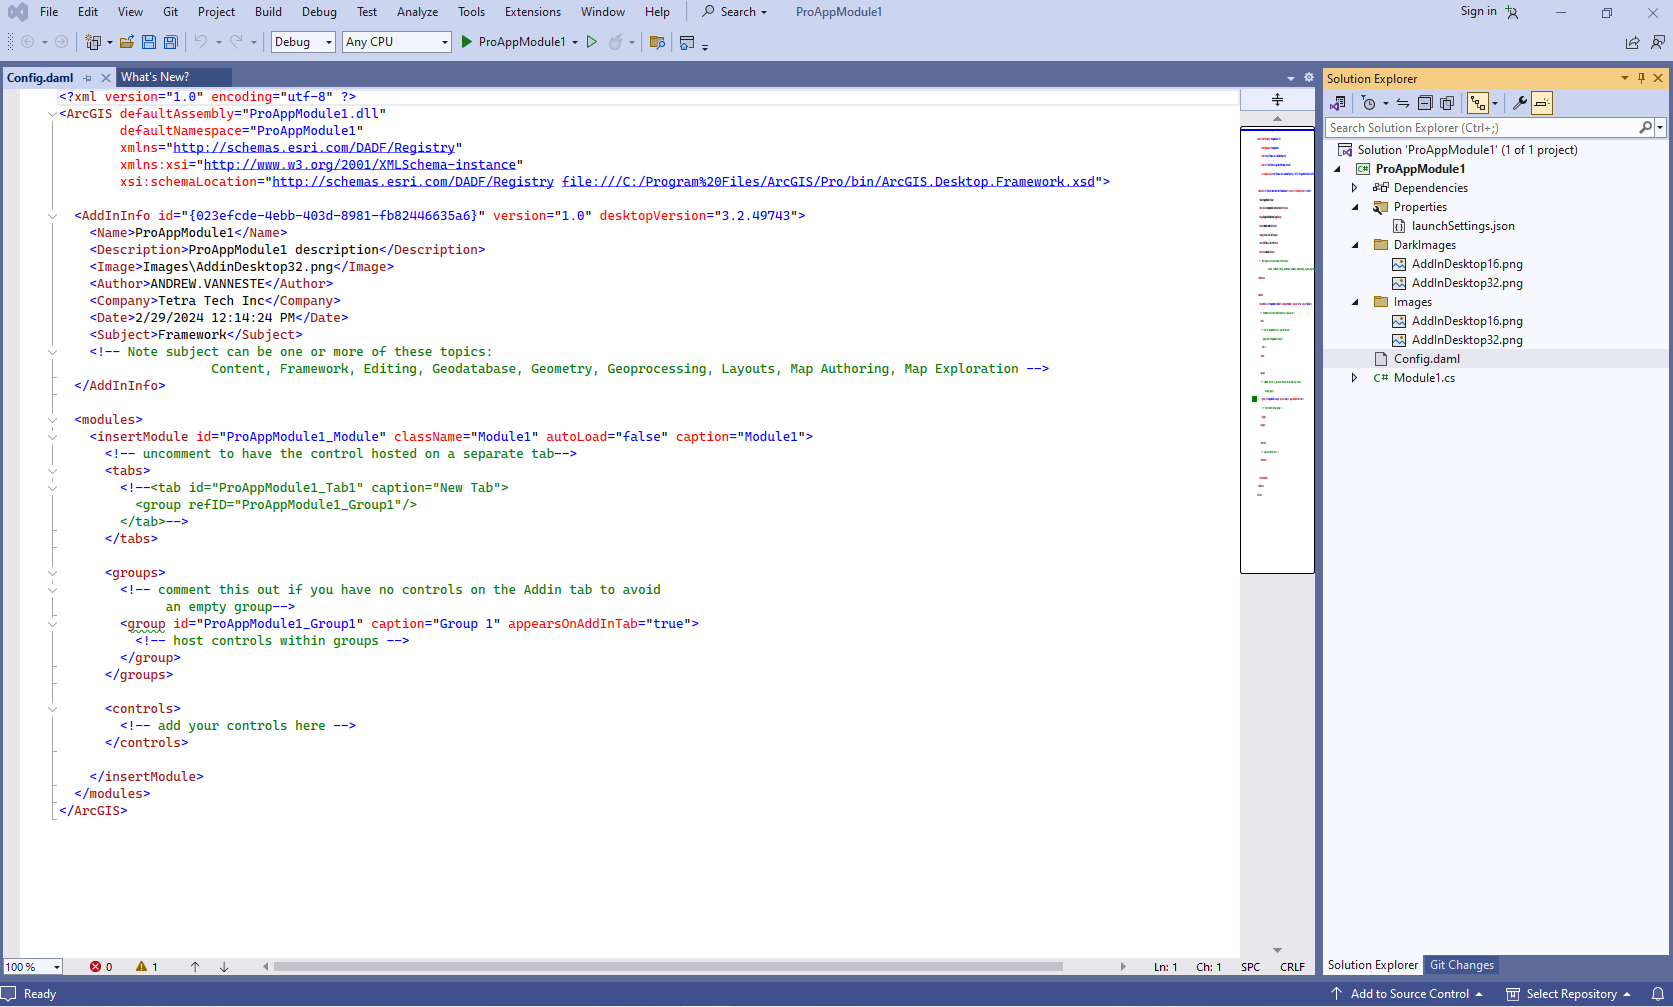This screenshot has width=1673, height=1007.
Task: Click the editor tab settings gear icon
Action: (1308, 77)
